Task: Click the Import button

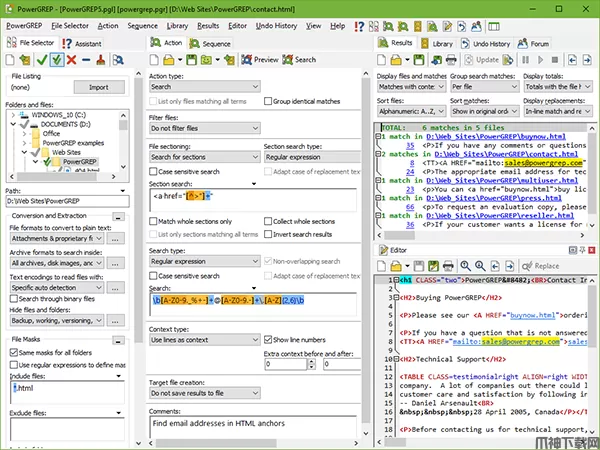Action: pyautogui.click(x=99, y=87)
